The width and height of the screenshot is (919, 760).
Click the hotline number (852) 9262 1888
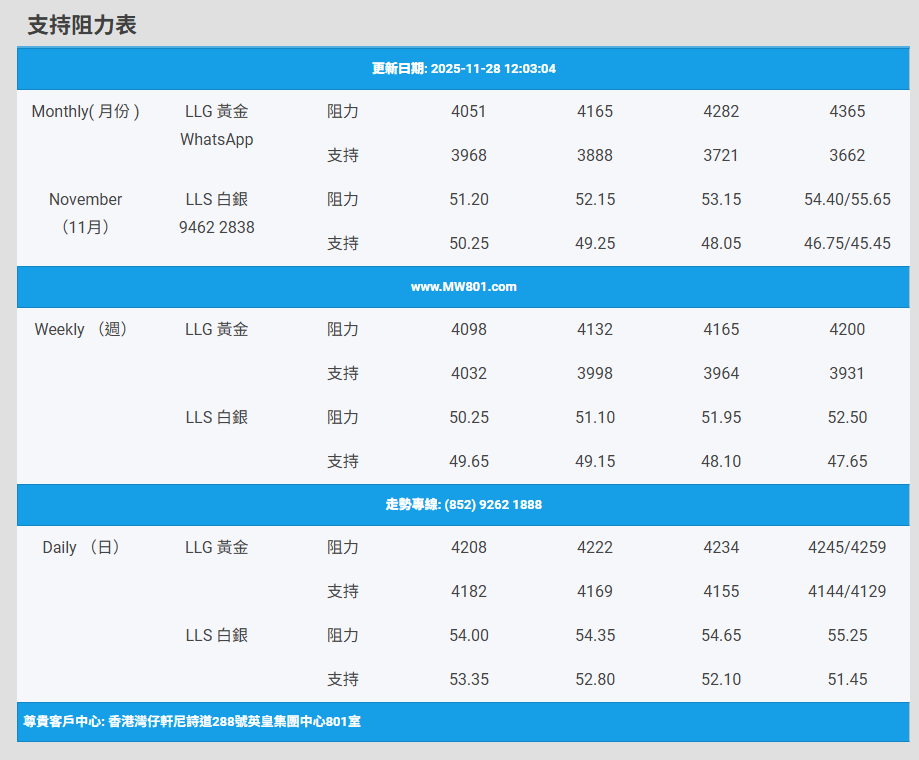pyautogui.click(x=463, y=505)
